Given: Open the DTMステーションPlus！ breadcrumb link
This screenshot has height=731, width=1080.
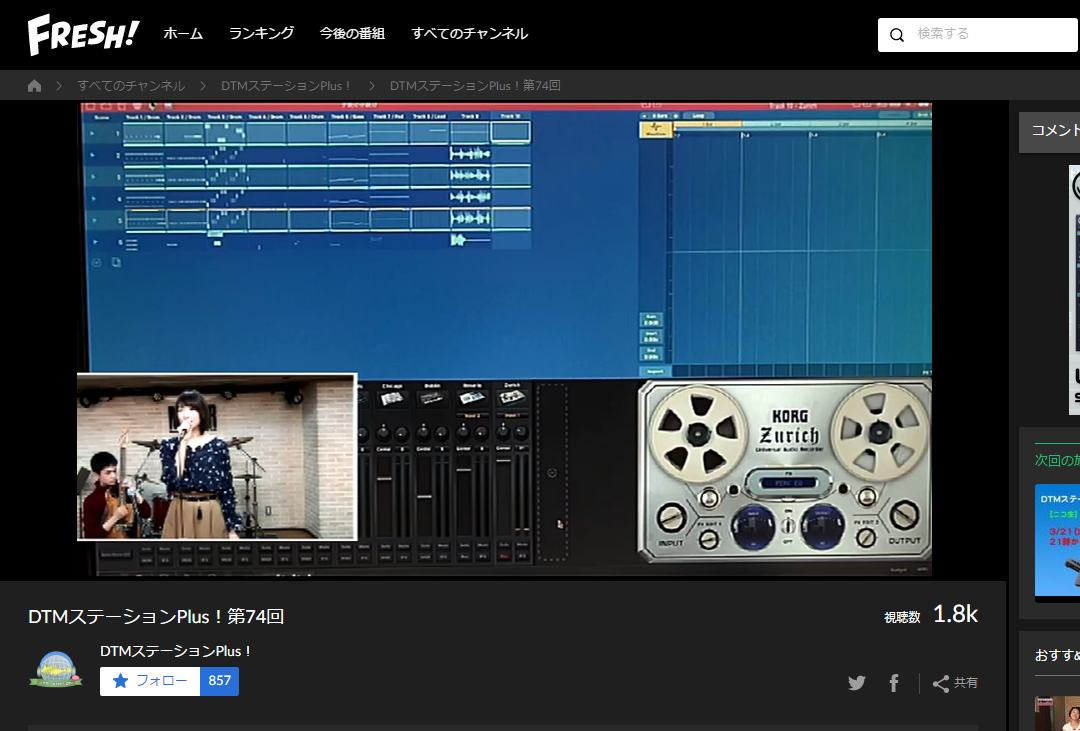Looking at the screenshot, I should point(287,85).
